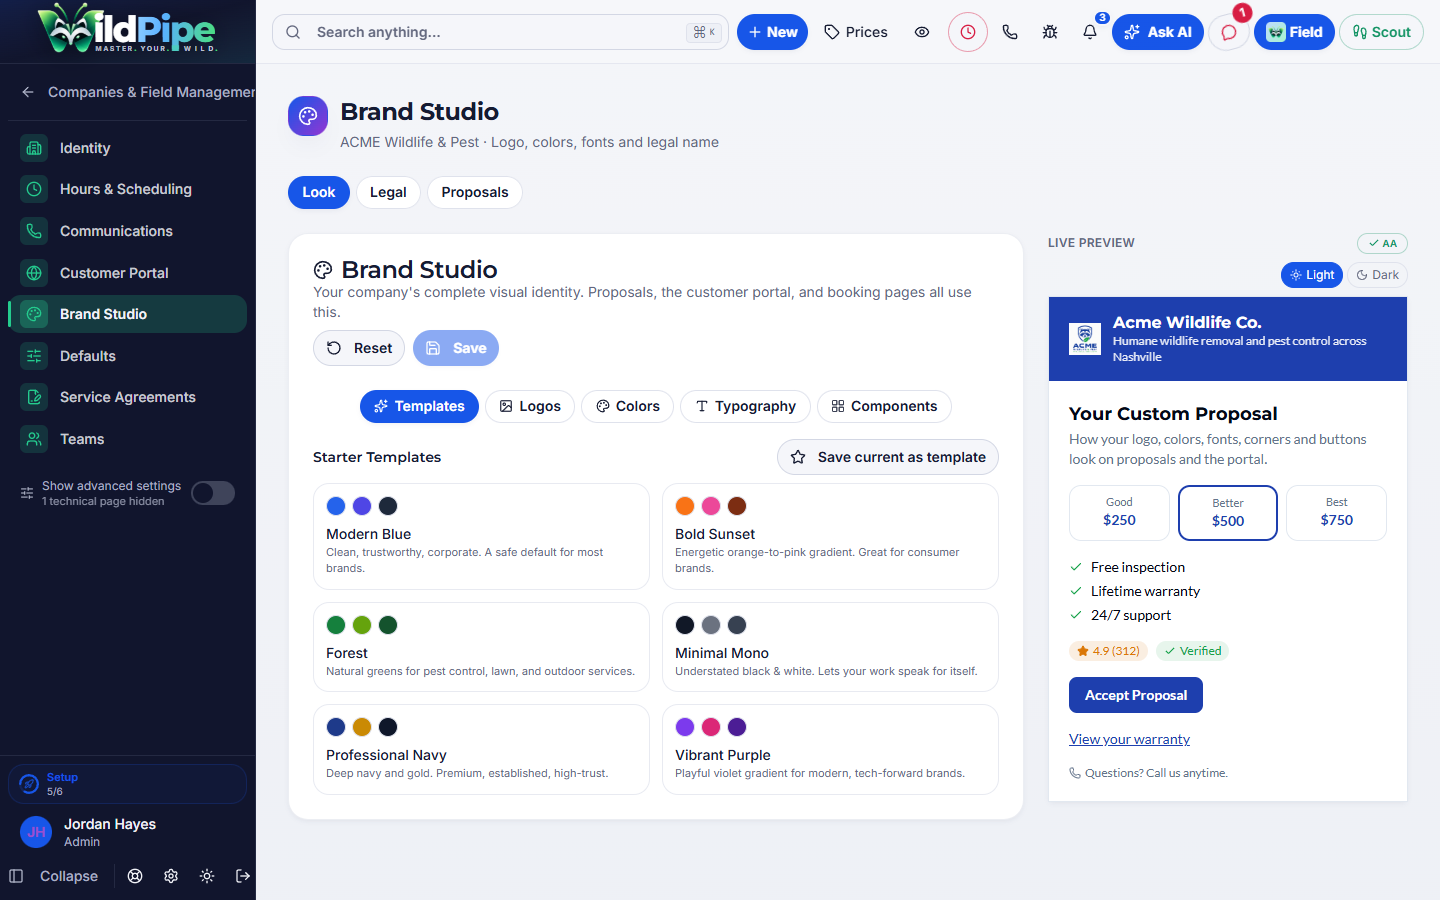Switch to the Legal tab
Viewport: 1440px width, 900px height.
click(x=388, y=192)
